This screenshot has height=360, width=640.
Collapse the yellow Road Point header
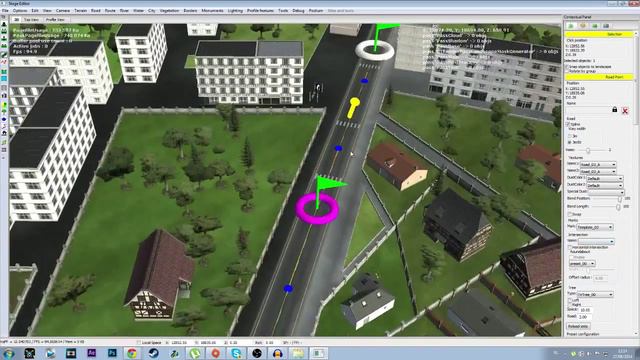(x=600, y=77)
